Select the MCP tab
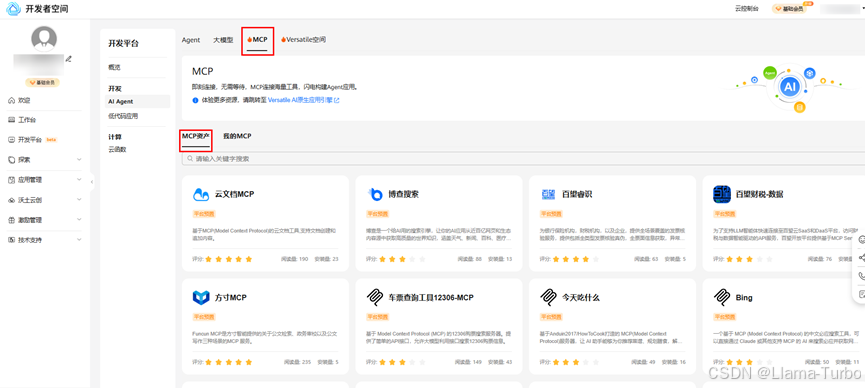The image size is (865, 388). [258, 40]
